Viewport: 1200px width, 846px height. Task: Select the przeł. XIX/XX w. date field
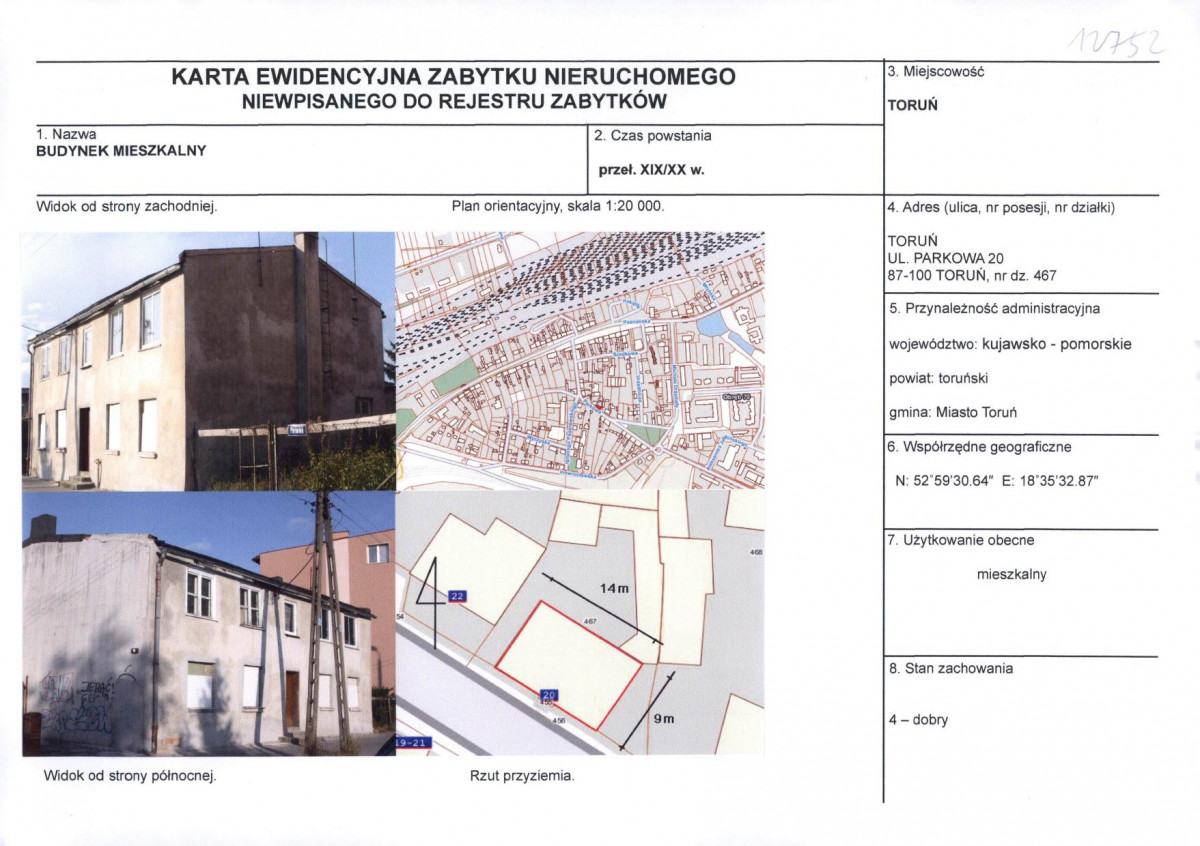[x=651, y=170]
